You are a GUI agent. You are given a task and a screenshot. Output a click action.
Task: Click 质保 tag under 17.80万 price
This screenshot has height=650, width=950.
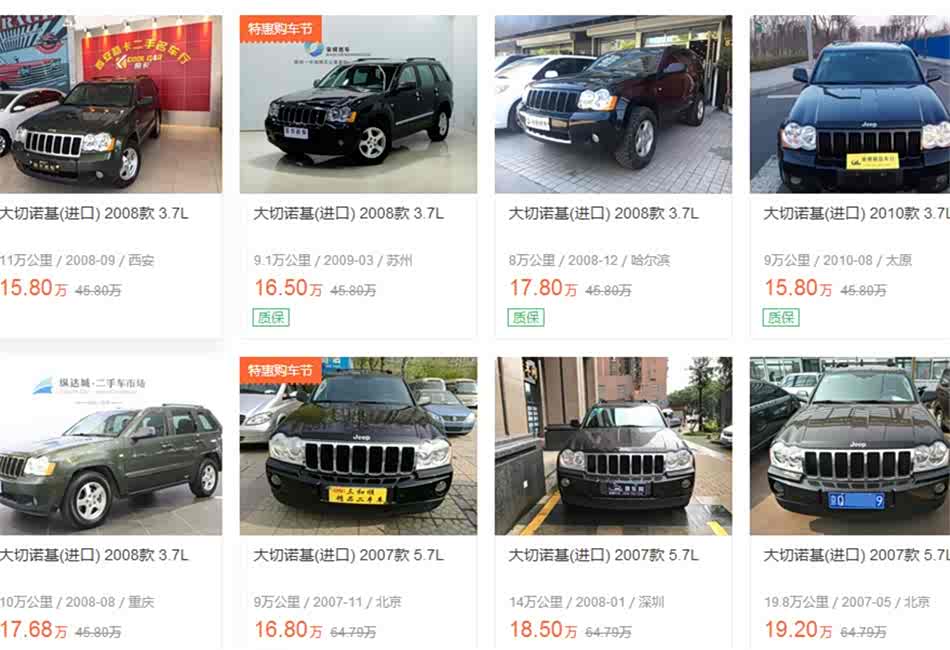[x=526, y=317]
